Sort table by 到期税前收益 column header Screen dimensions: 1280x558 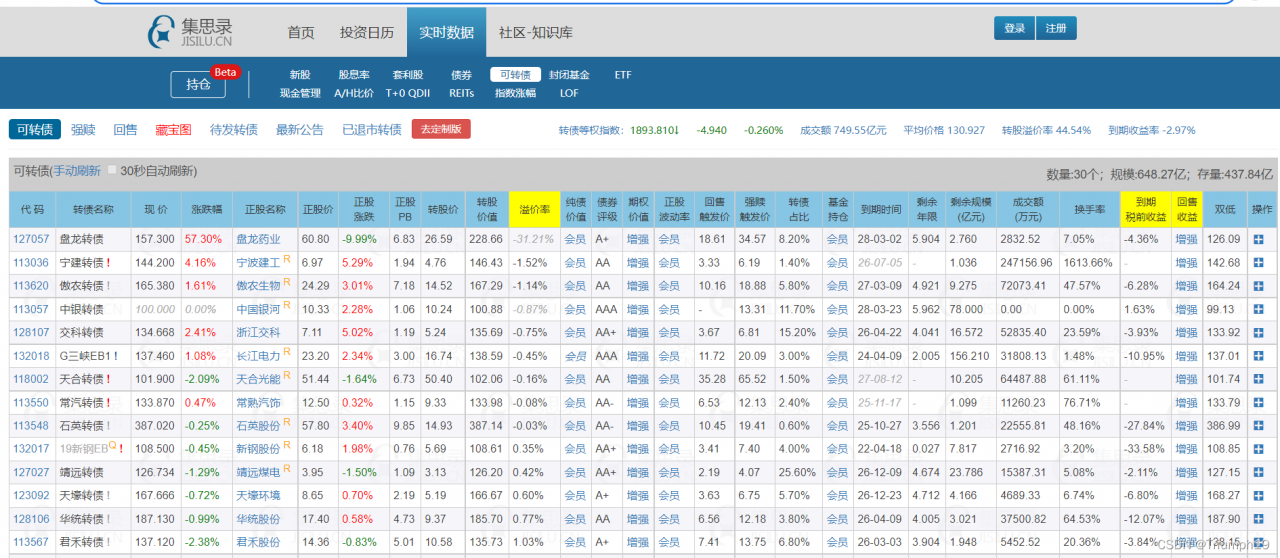1145,210
